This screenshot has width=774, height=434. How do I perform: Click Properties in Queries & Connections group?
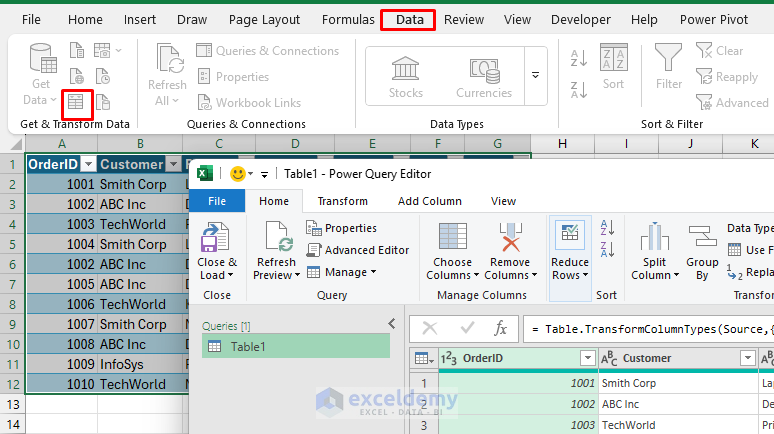pos(233,77)
